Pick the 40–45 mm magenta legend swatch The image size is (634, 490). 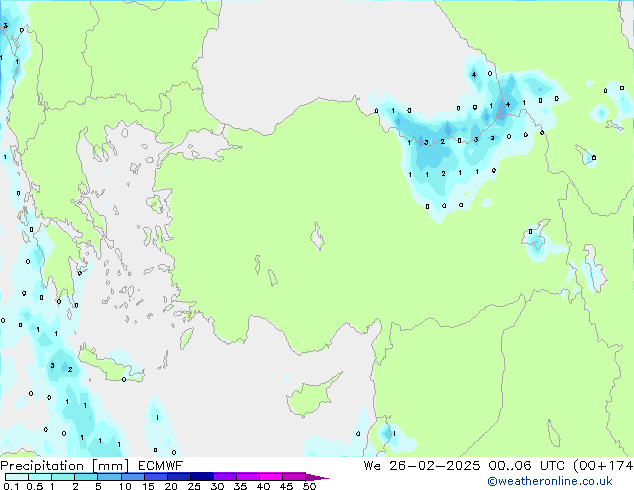click(x=271, y=477)
